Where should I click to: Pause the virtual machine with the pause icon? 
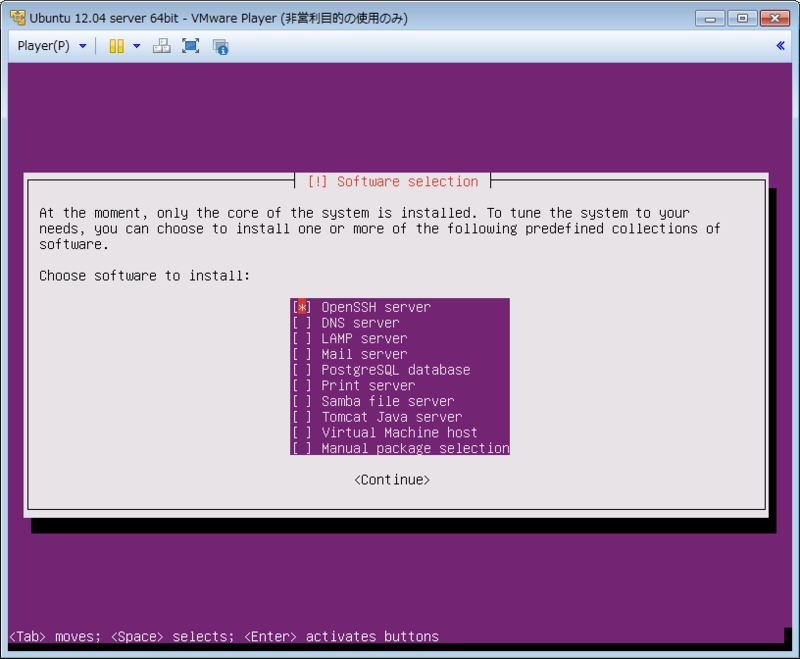(x=117, y=46)
